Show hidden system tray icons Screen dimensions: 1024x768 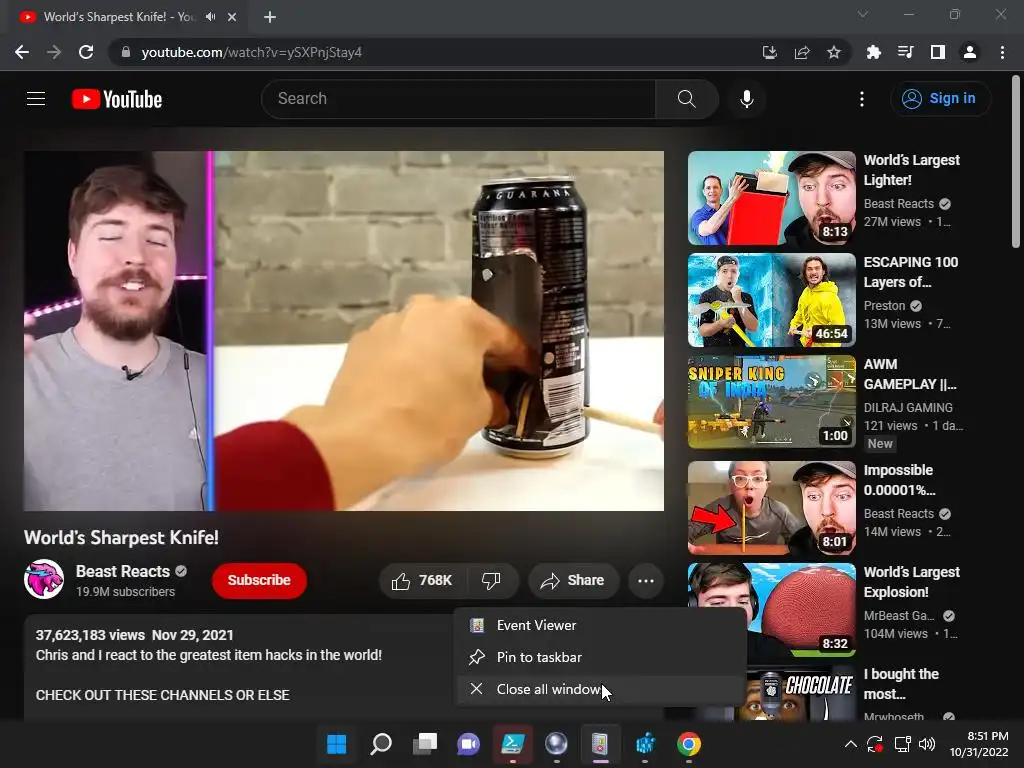(x=850, y=744)
